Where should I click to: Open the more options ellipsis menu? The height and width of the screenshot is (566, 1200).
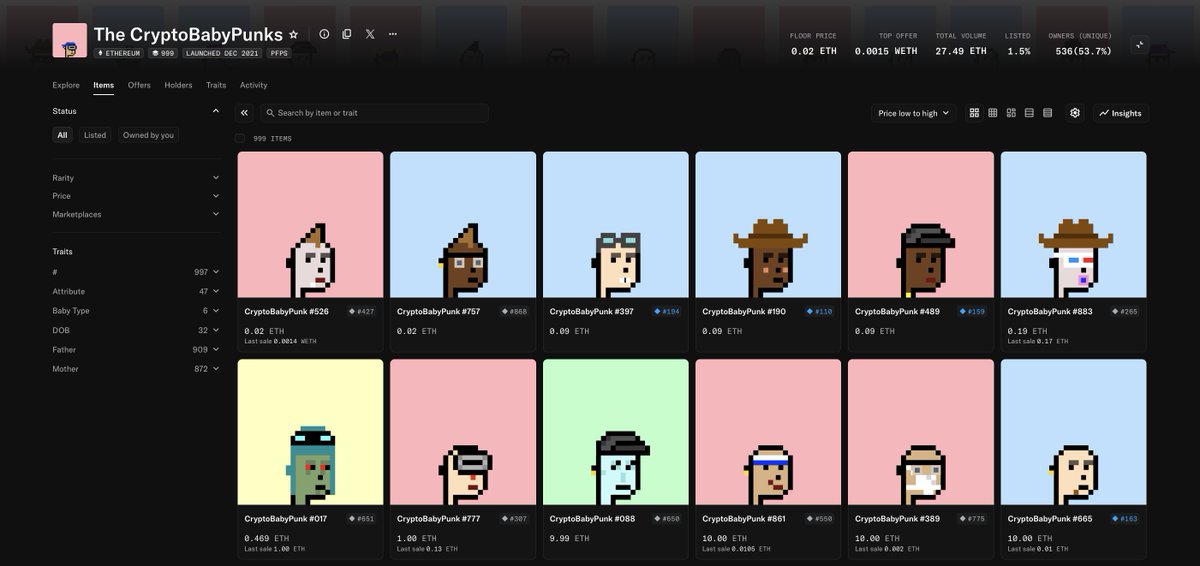393,34
